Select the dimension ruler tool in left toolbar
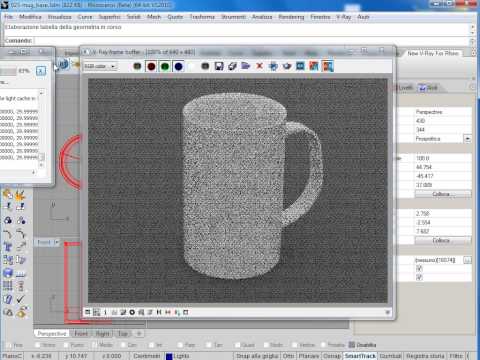480x360 pixels. (x=21, y=273)
